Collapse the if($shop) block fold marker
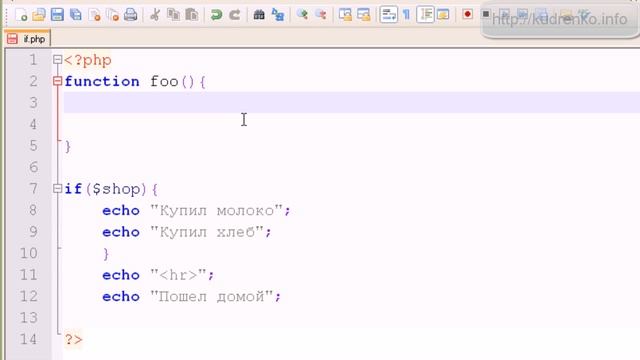Screen dimensions: 640x360 57,189
